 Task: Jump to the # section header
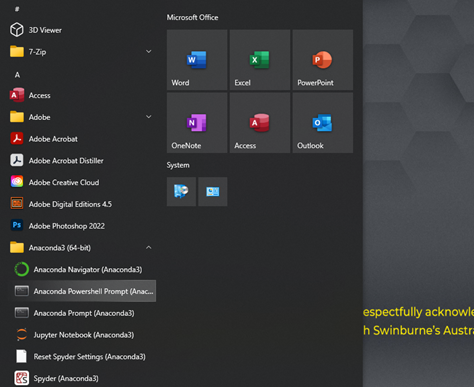coord(17,9)
